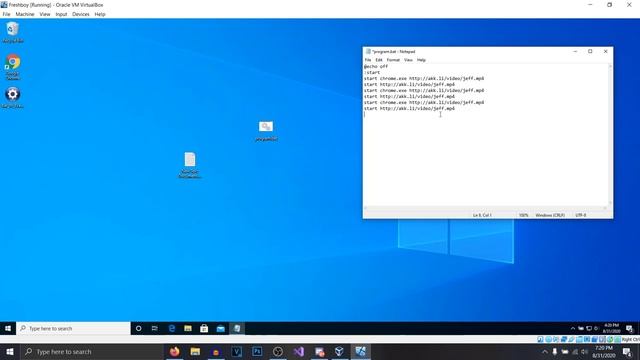The height and width of the screenshot is (360, 640).
Task: Select running VM window in host taskbar
Action: (360, 351)
